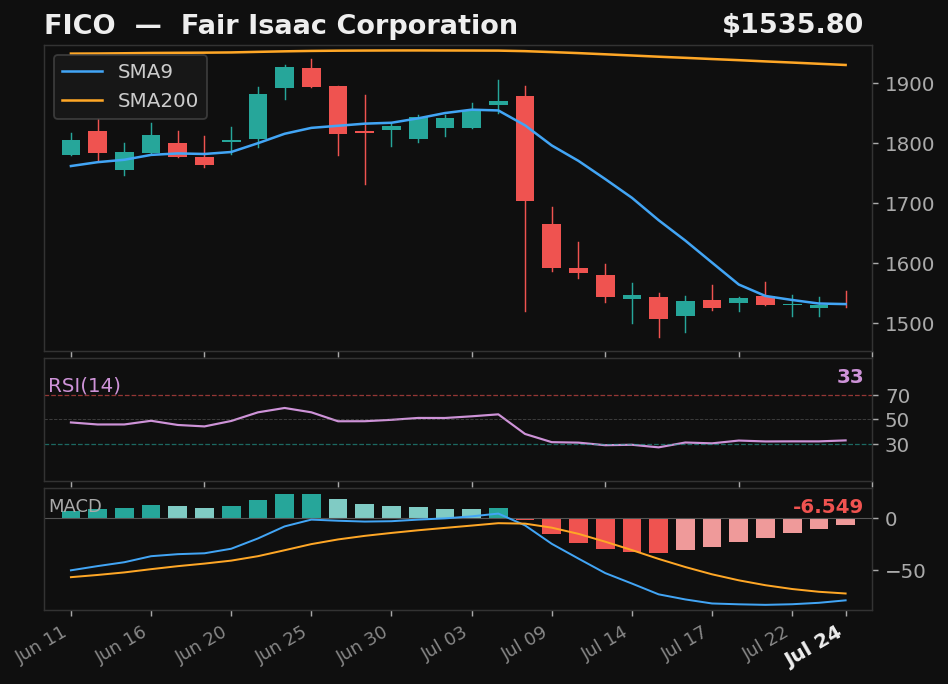This screenshot has height=684, width=948.
Task: Click the 1600 price axis label
Action: point(909,264)
